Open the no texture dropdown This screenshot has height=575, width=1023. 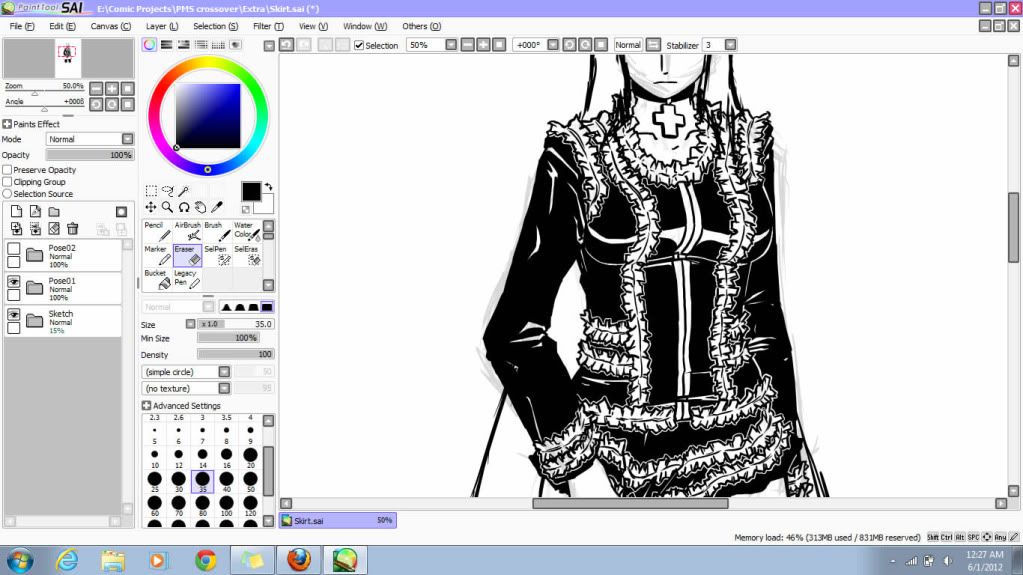click(x=224, y=388)
